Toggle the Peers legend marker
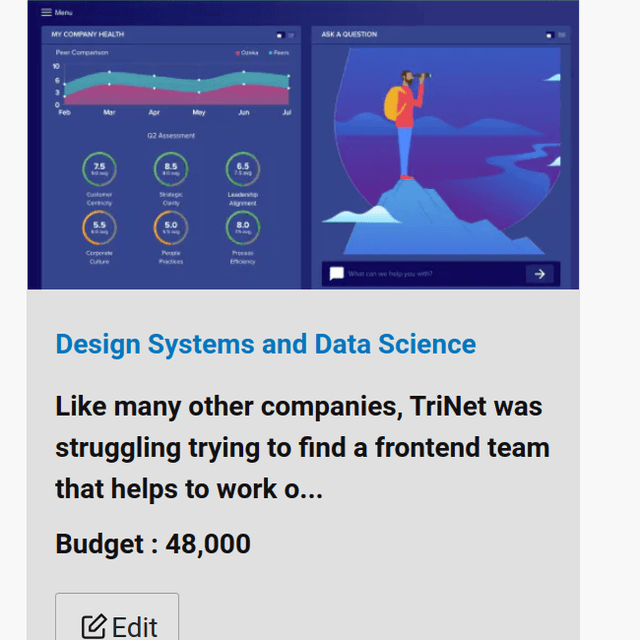Image resolution: width=640 pixels, height=640 pixels. [270, 53]
